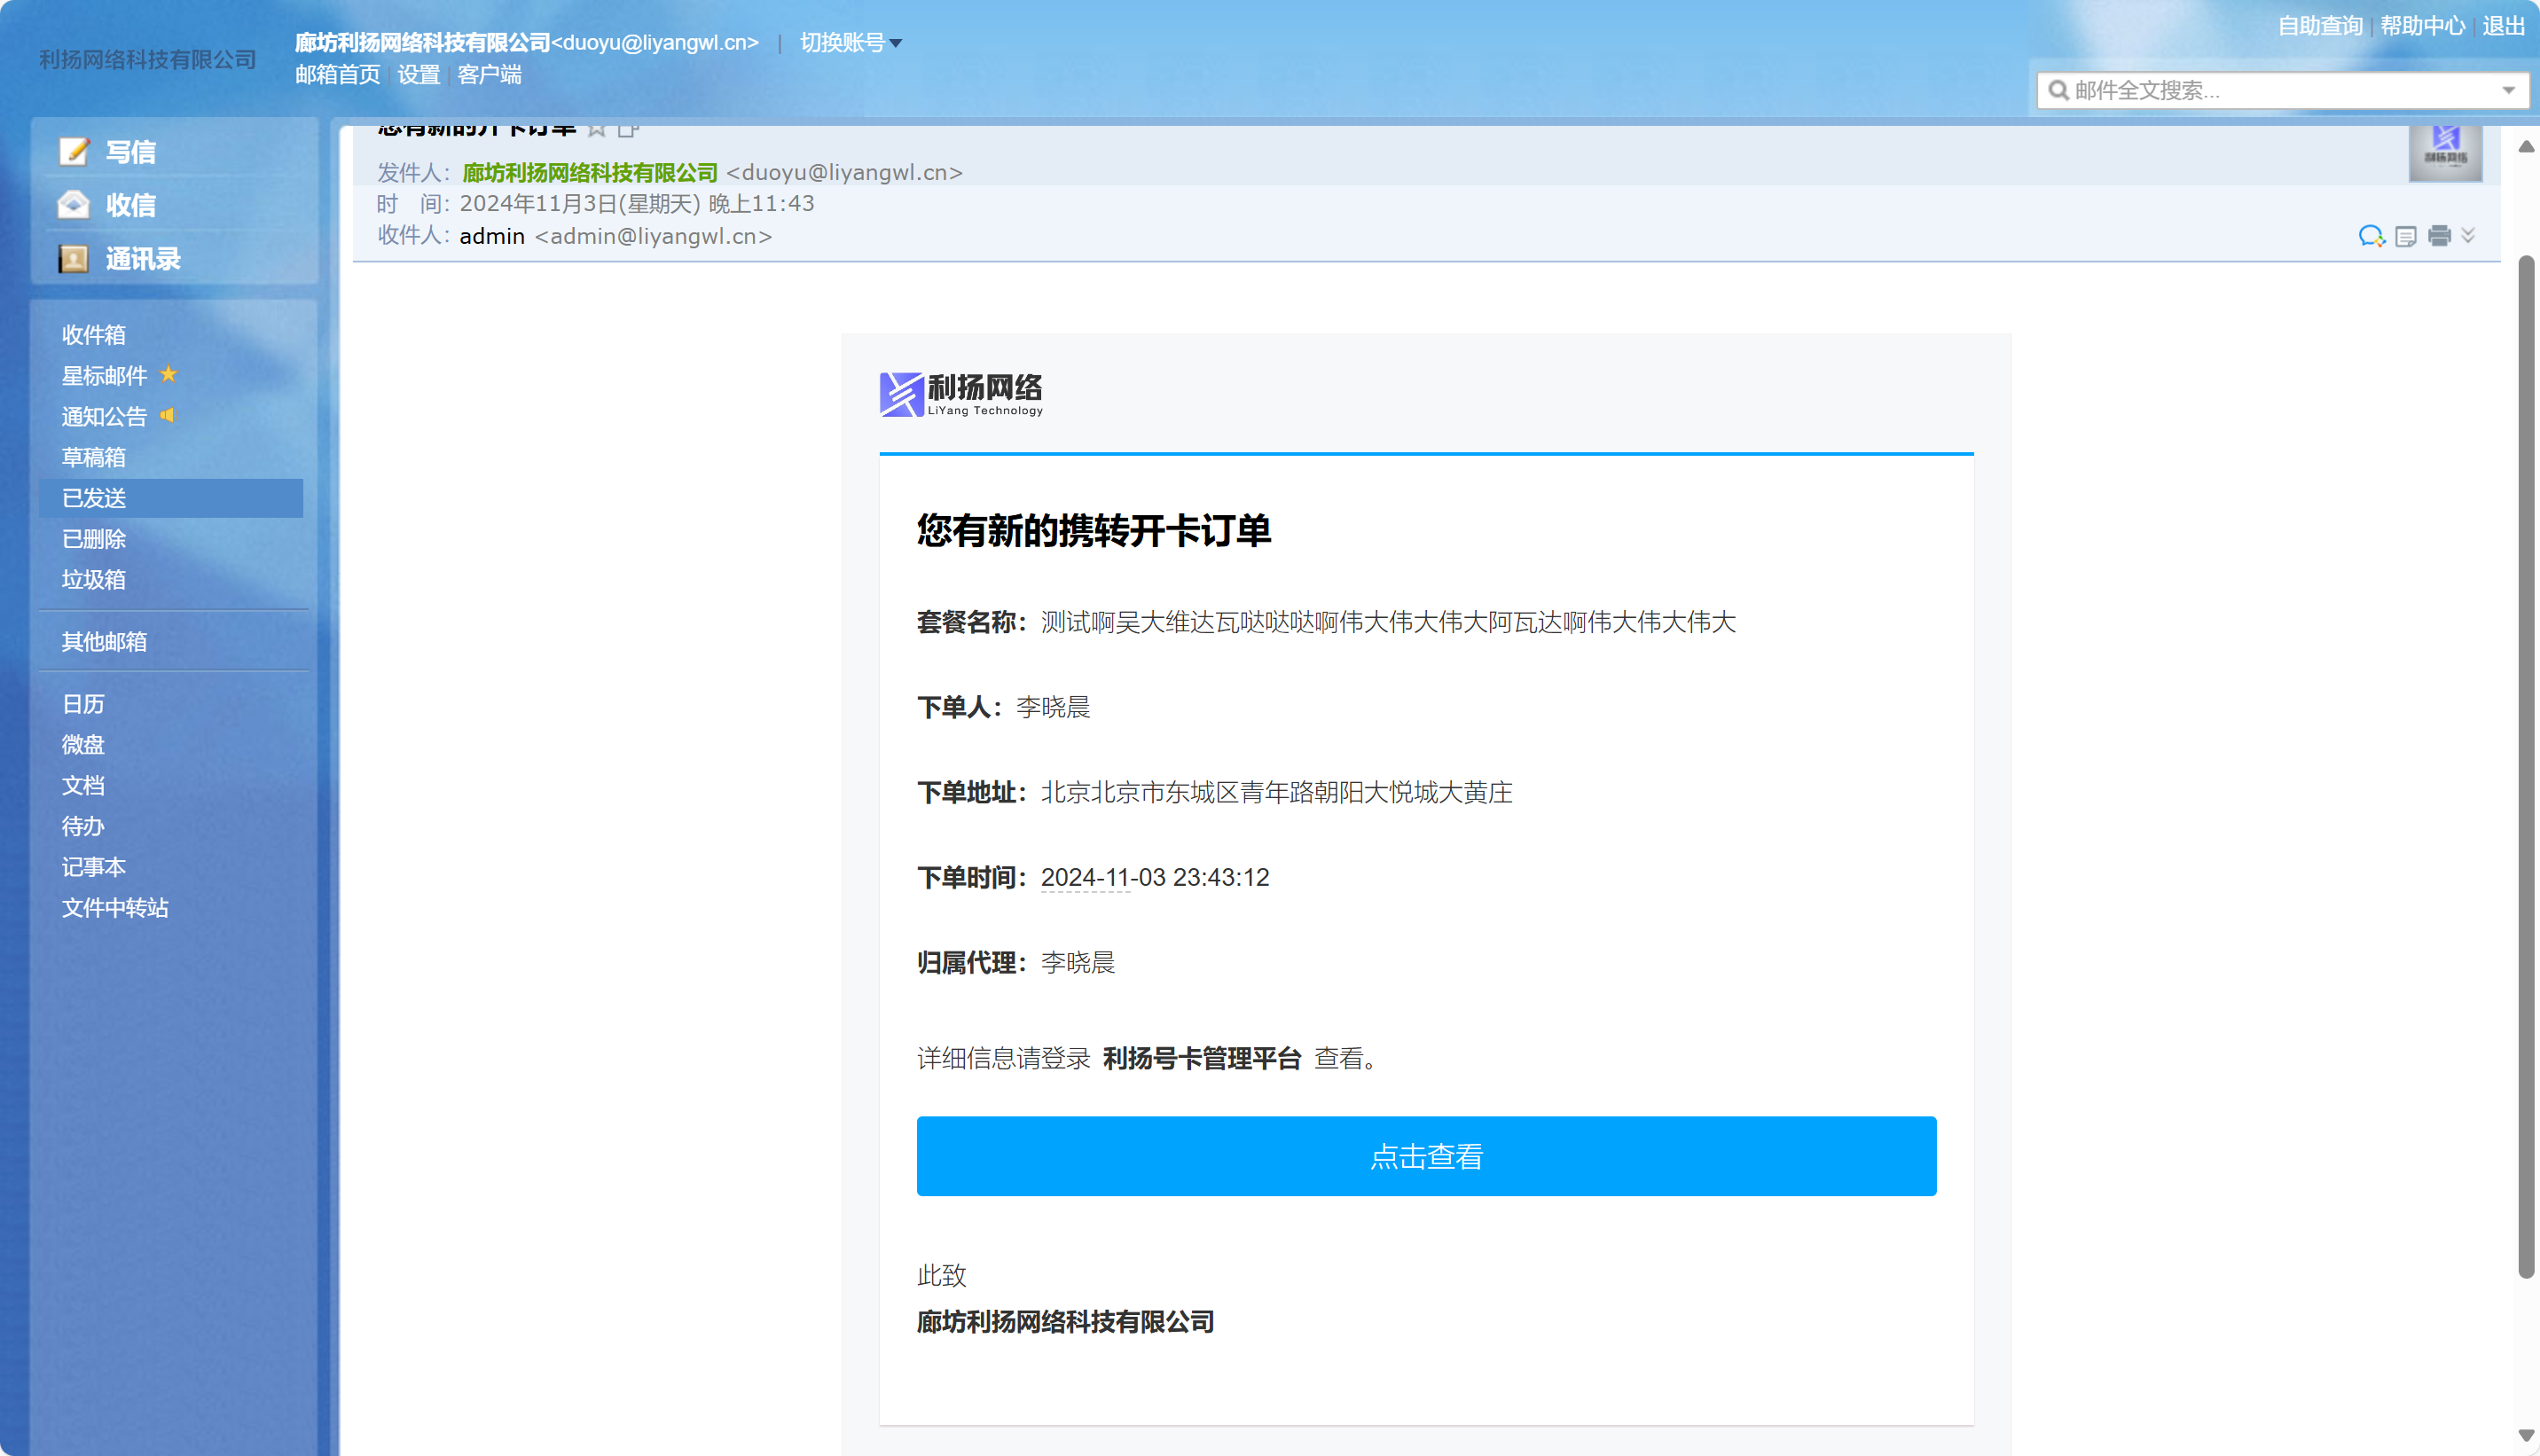The width and height of the screenshot is (2540, 1456).
Task: Open 帮助中心 in the top right
Action: point(2423,25)
